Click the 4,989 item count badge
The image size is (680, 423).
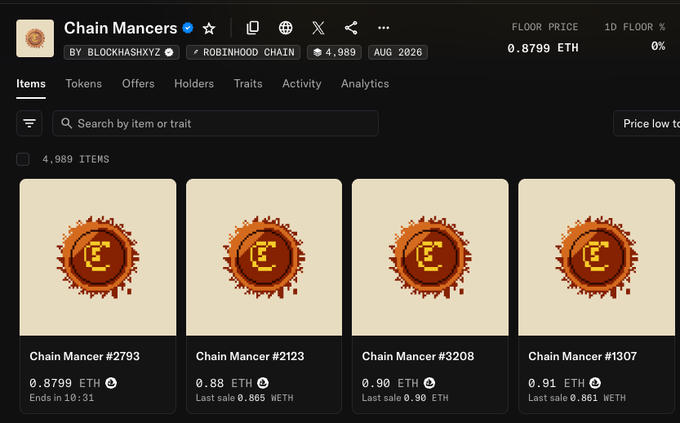tap(334, 52)
